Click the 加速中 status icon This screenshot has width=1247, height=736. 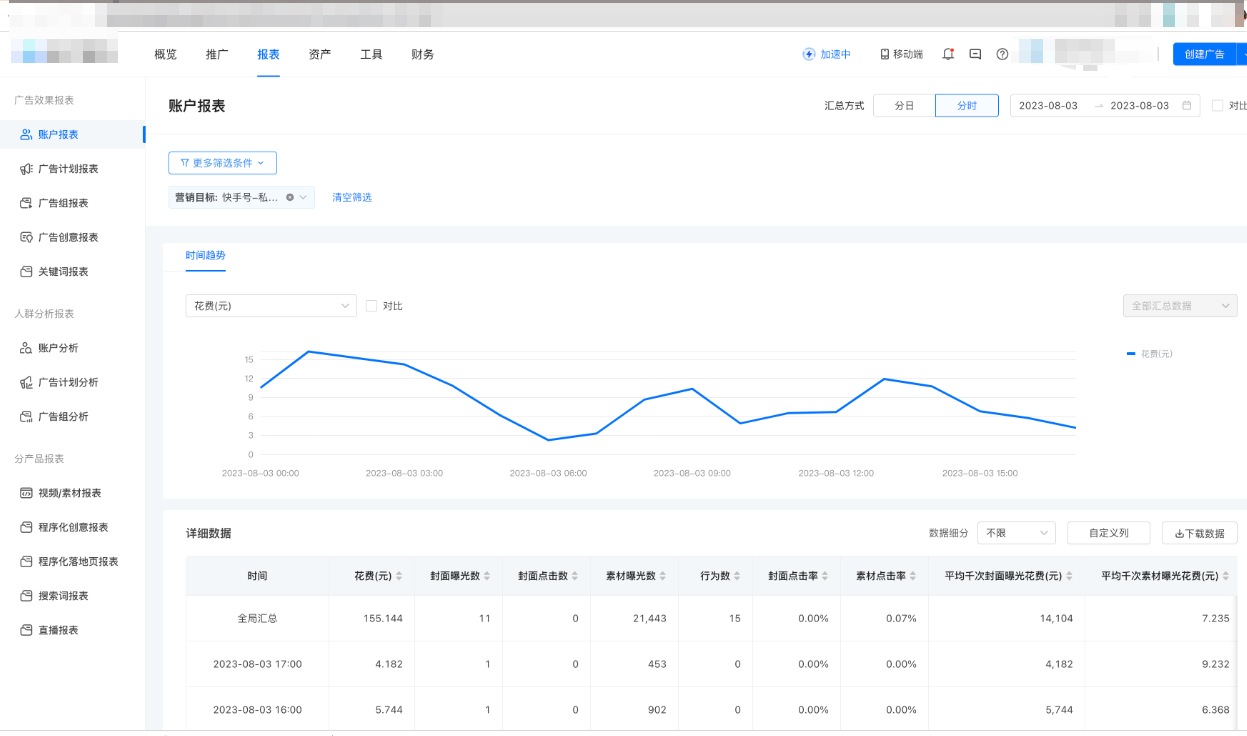[809, 54]
